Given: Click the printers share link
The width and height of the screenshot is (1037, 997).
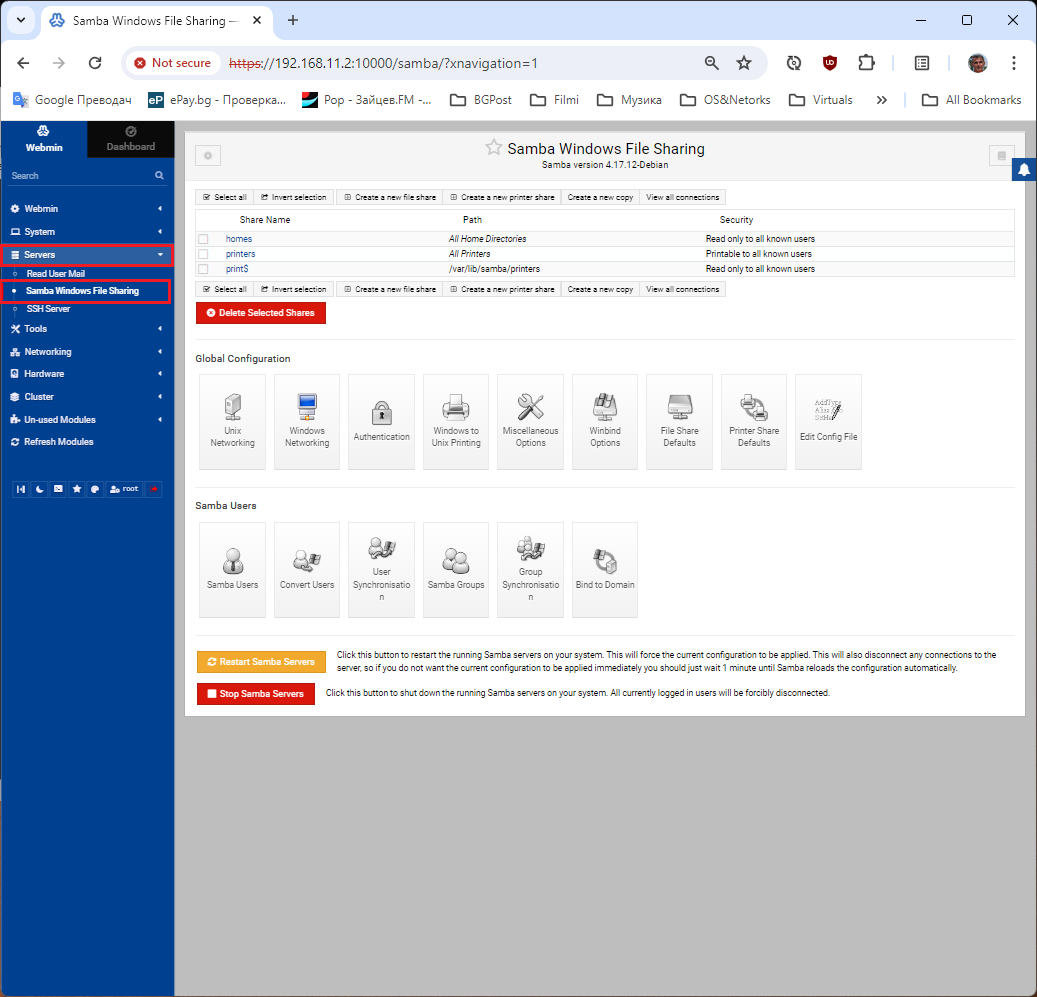Looking at the screenshot, I should 240,255.
